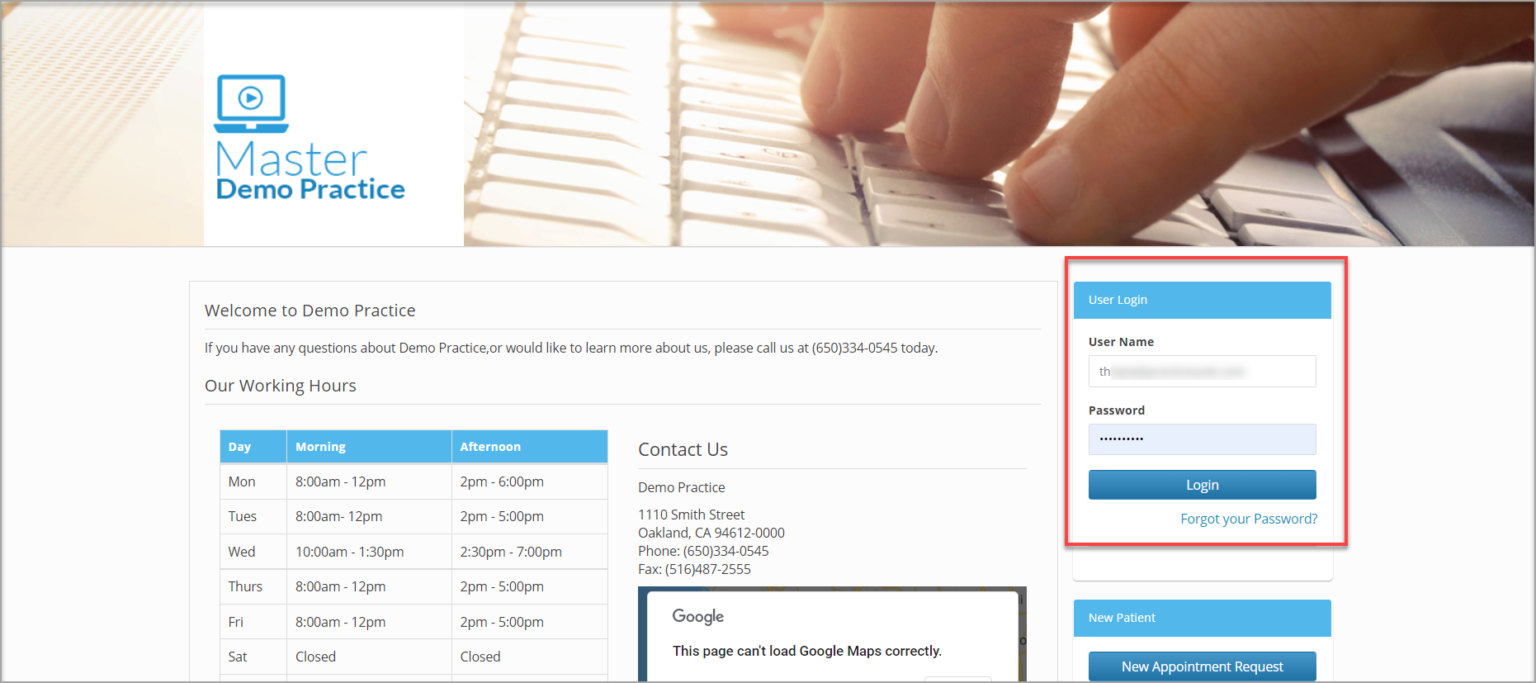
Task: Click the "Our Working Hours" heading
Action: click(x=280, y=385)
